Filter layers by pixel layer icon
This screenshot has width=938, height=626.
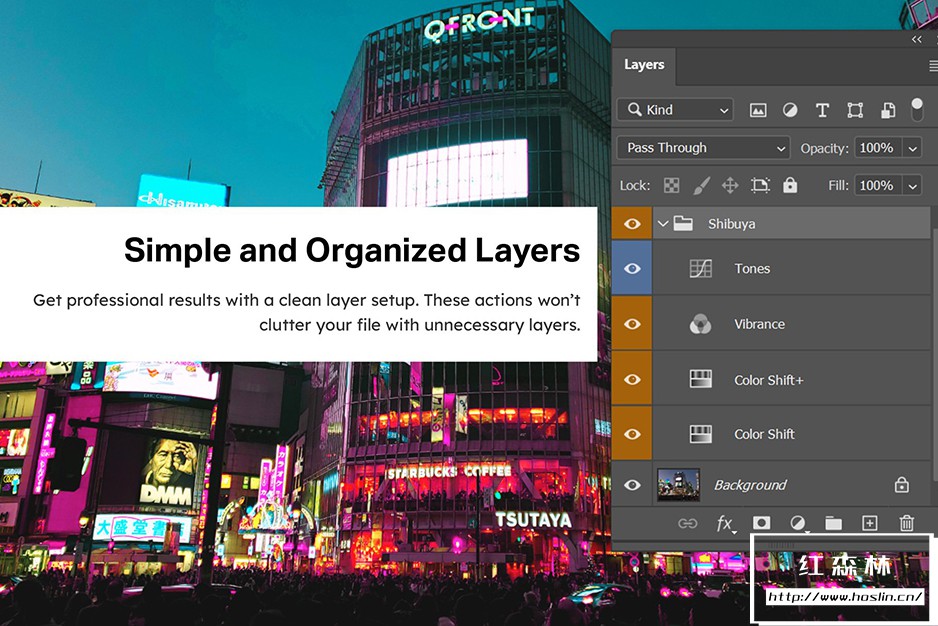(x=758, y=110)
